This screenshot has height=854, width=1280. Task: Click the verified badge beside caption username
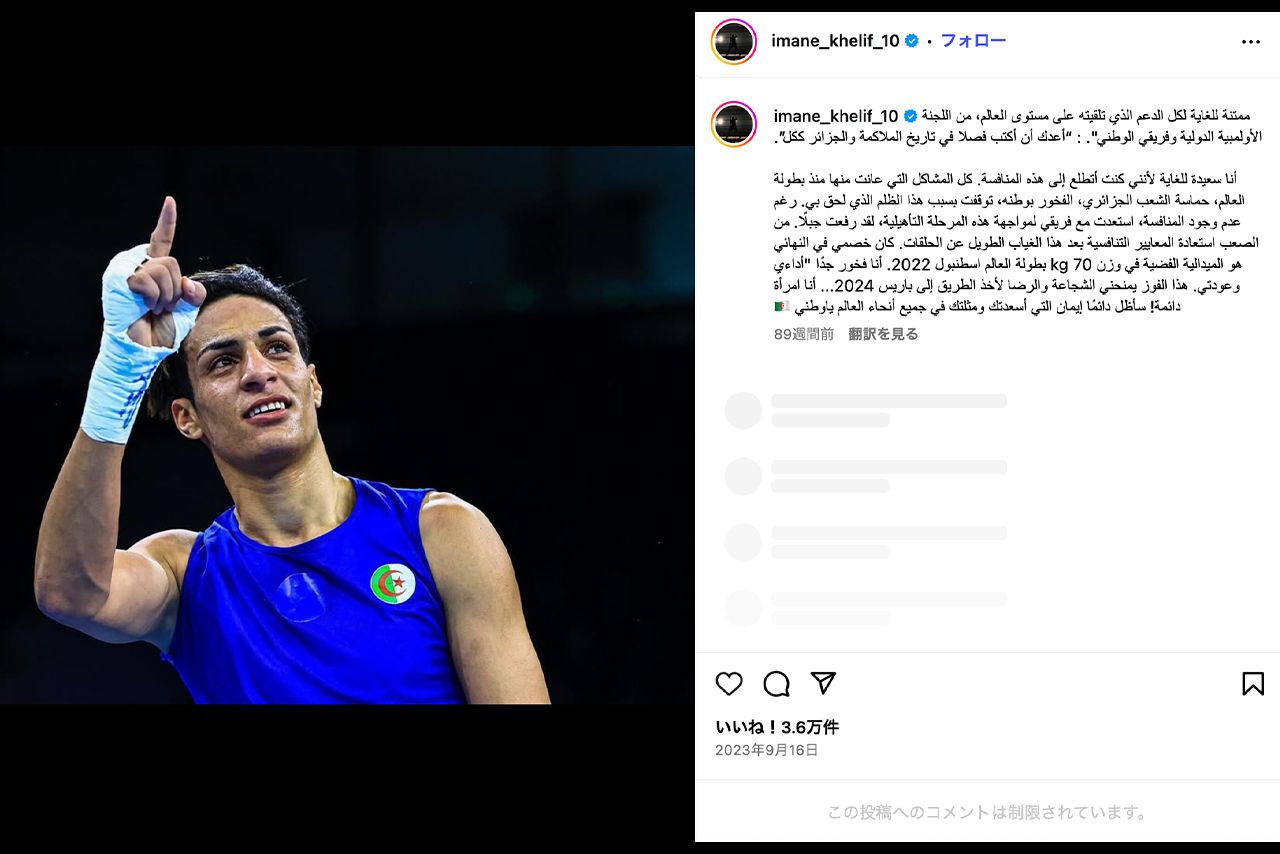(910, 116)
